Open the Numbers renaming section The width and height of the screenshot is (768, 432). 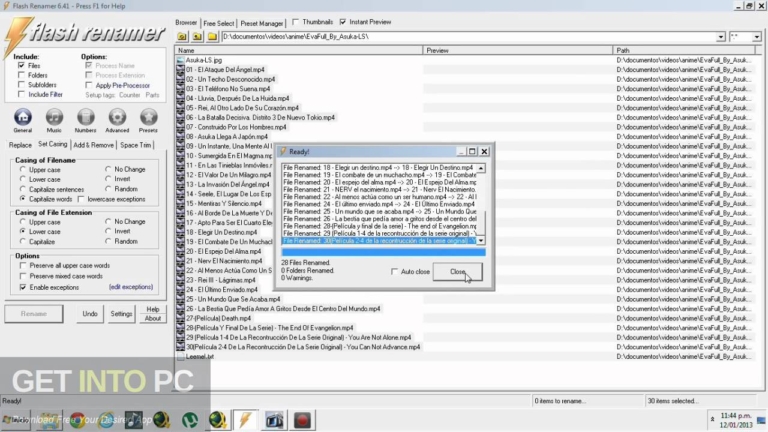pyautogui.click(x=86, y=118)
